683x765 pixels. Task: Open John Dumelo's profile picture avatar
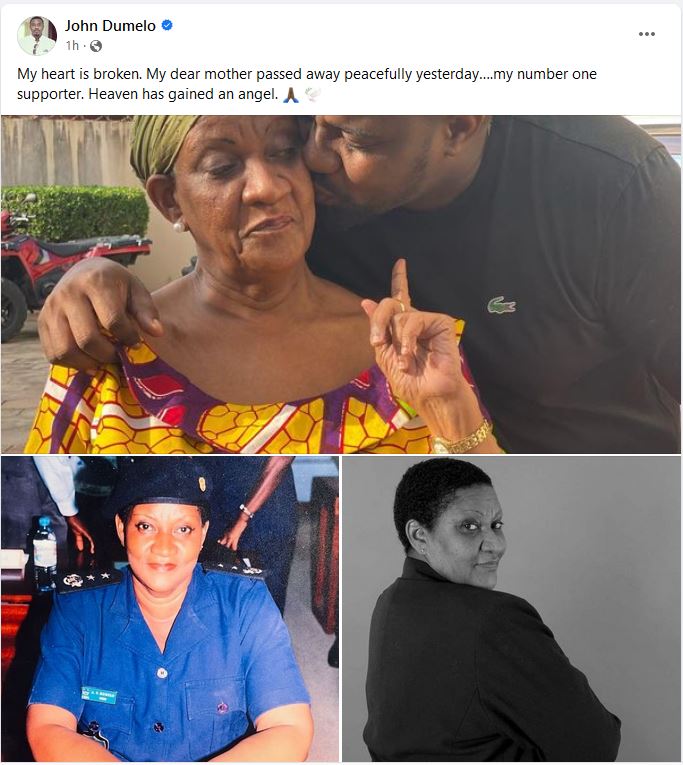[37, 35]
